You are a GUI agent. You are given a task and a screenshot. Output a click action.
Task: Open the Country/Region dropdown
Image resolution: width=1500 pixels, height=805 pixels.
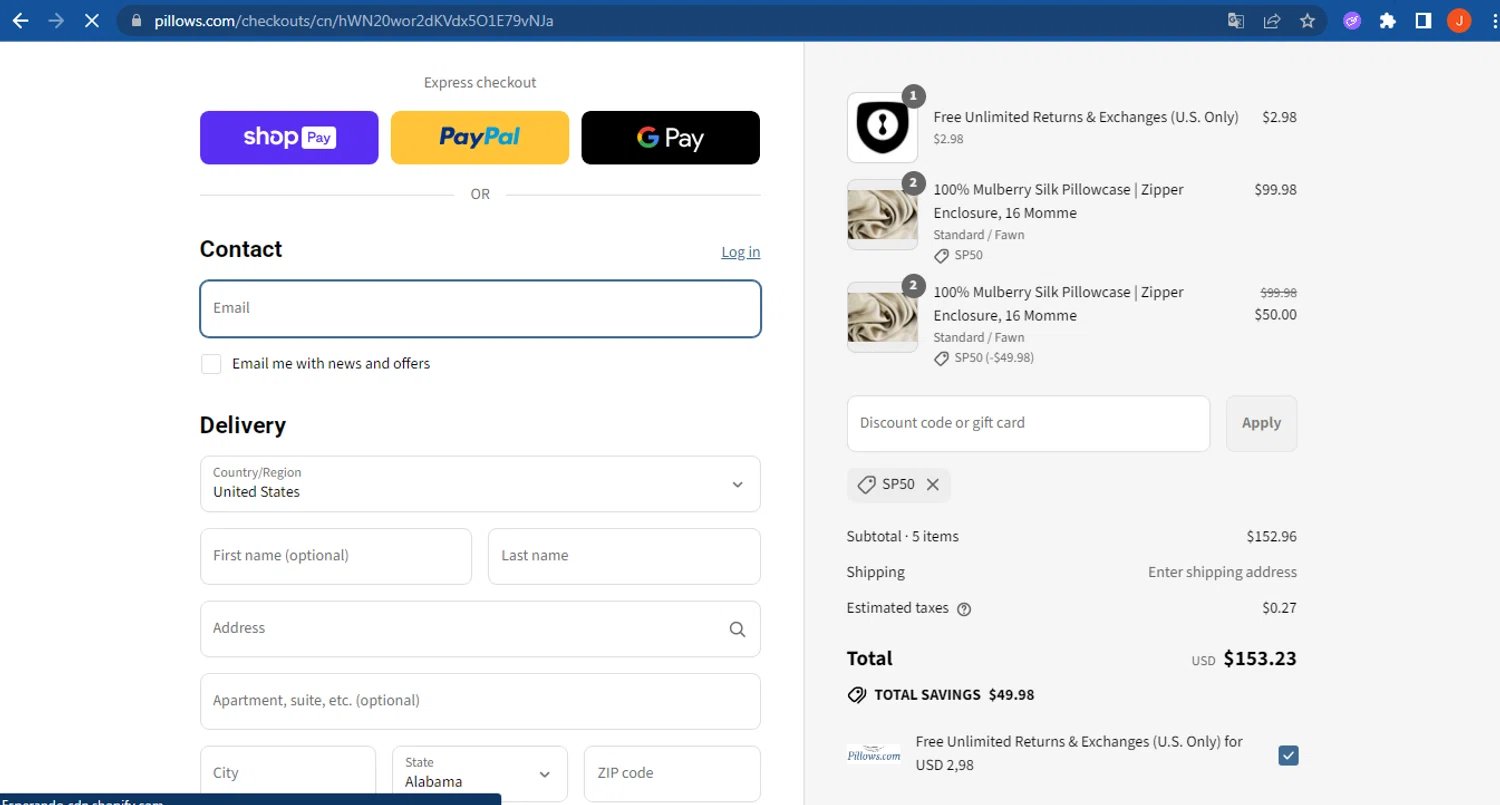click(480, 484)
